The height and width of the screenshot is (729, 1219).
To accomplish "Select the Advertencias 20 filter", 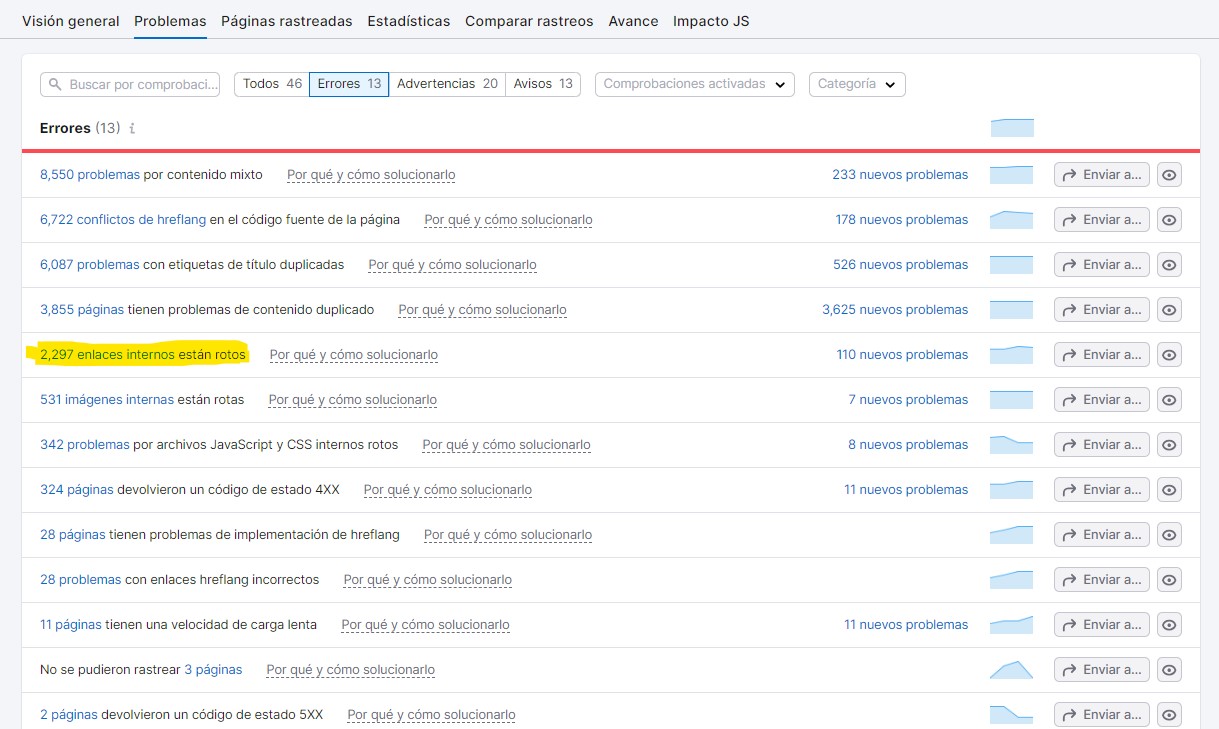I will 449,84.
